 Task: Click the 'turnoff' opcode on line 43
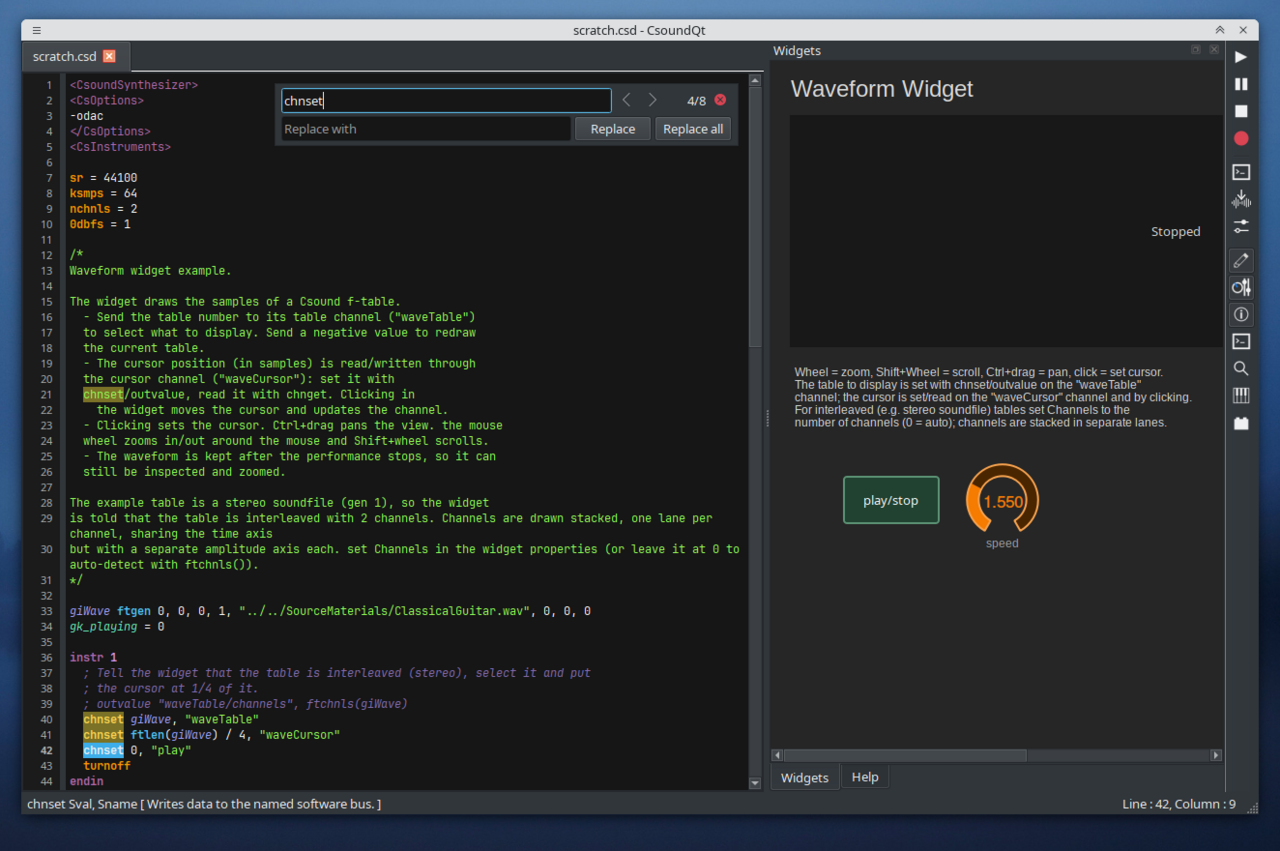tap(107, 766)
